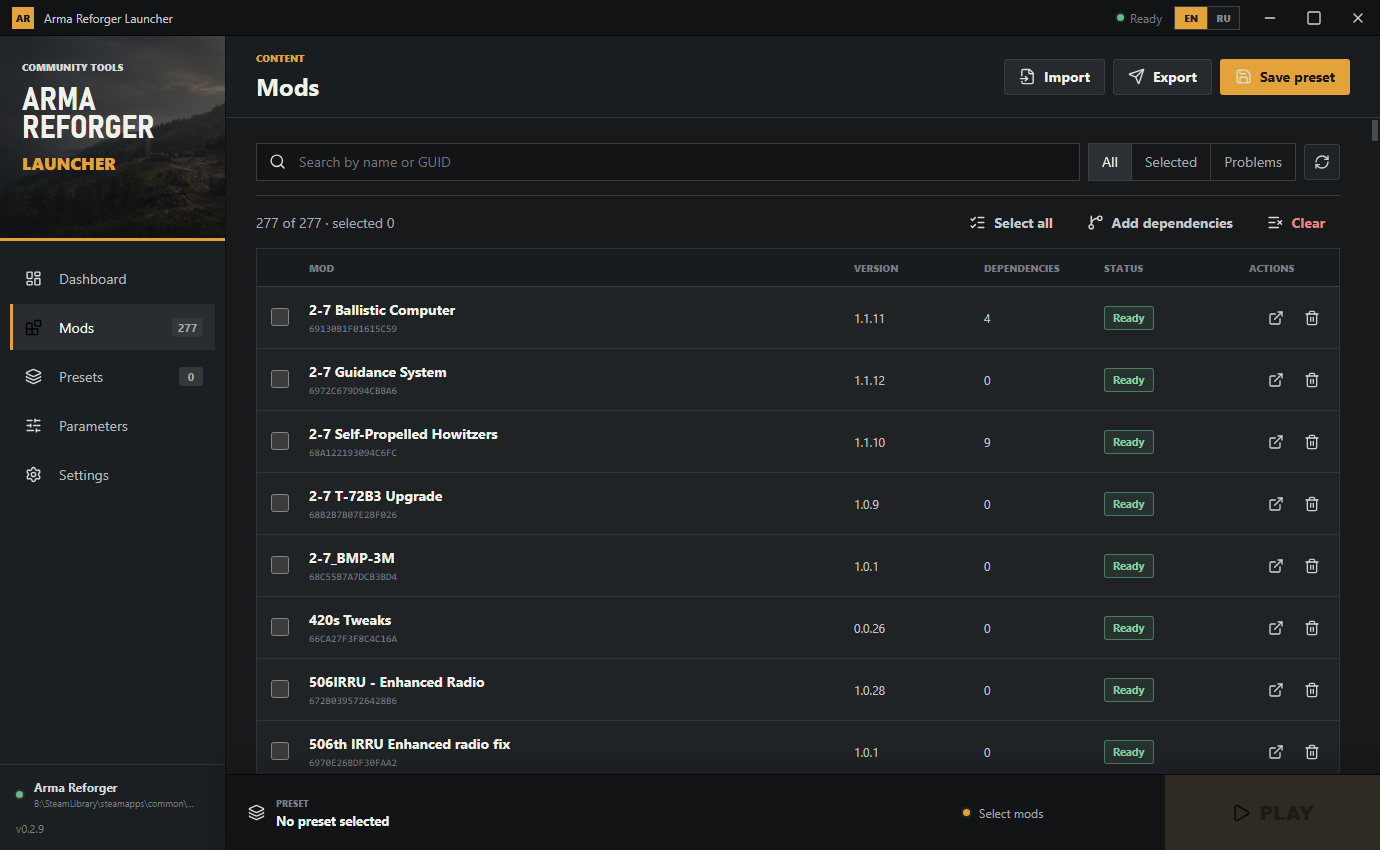Focus the search by name or GUID field
The width and height of the screenshot is (1380, 850).
(x=668, y=162)
